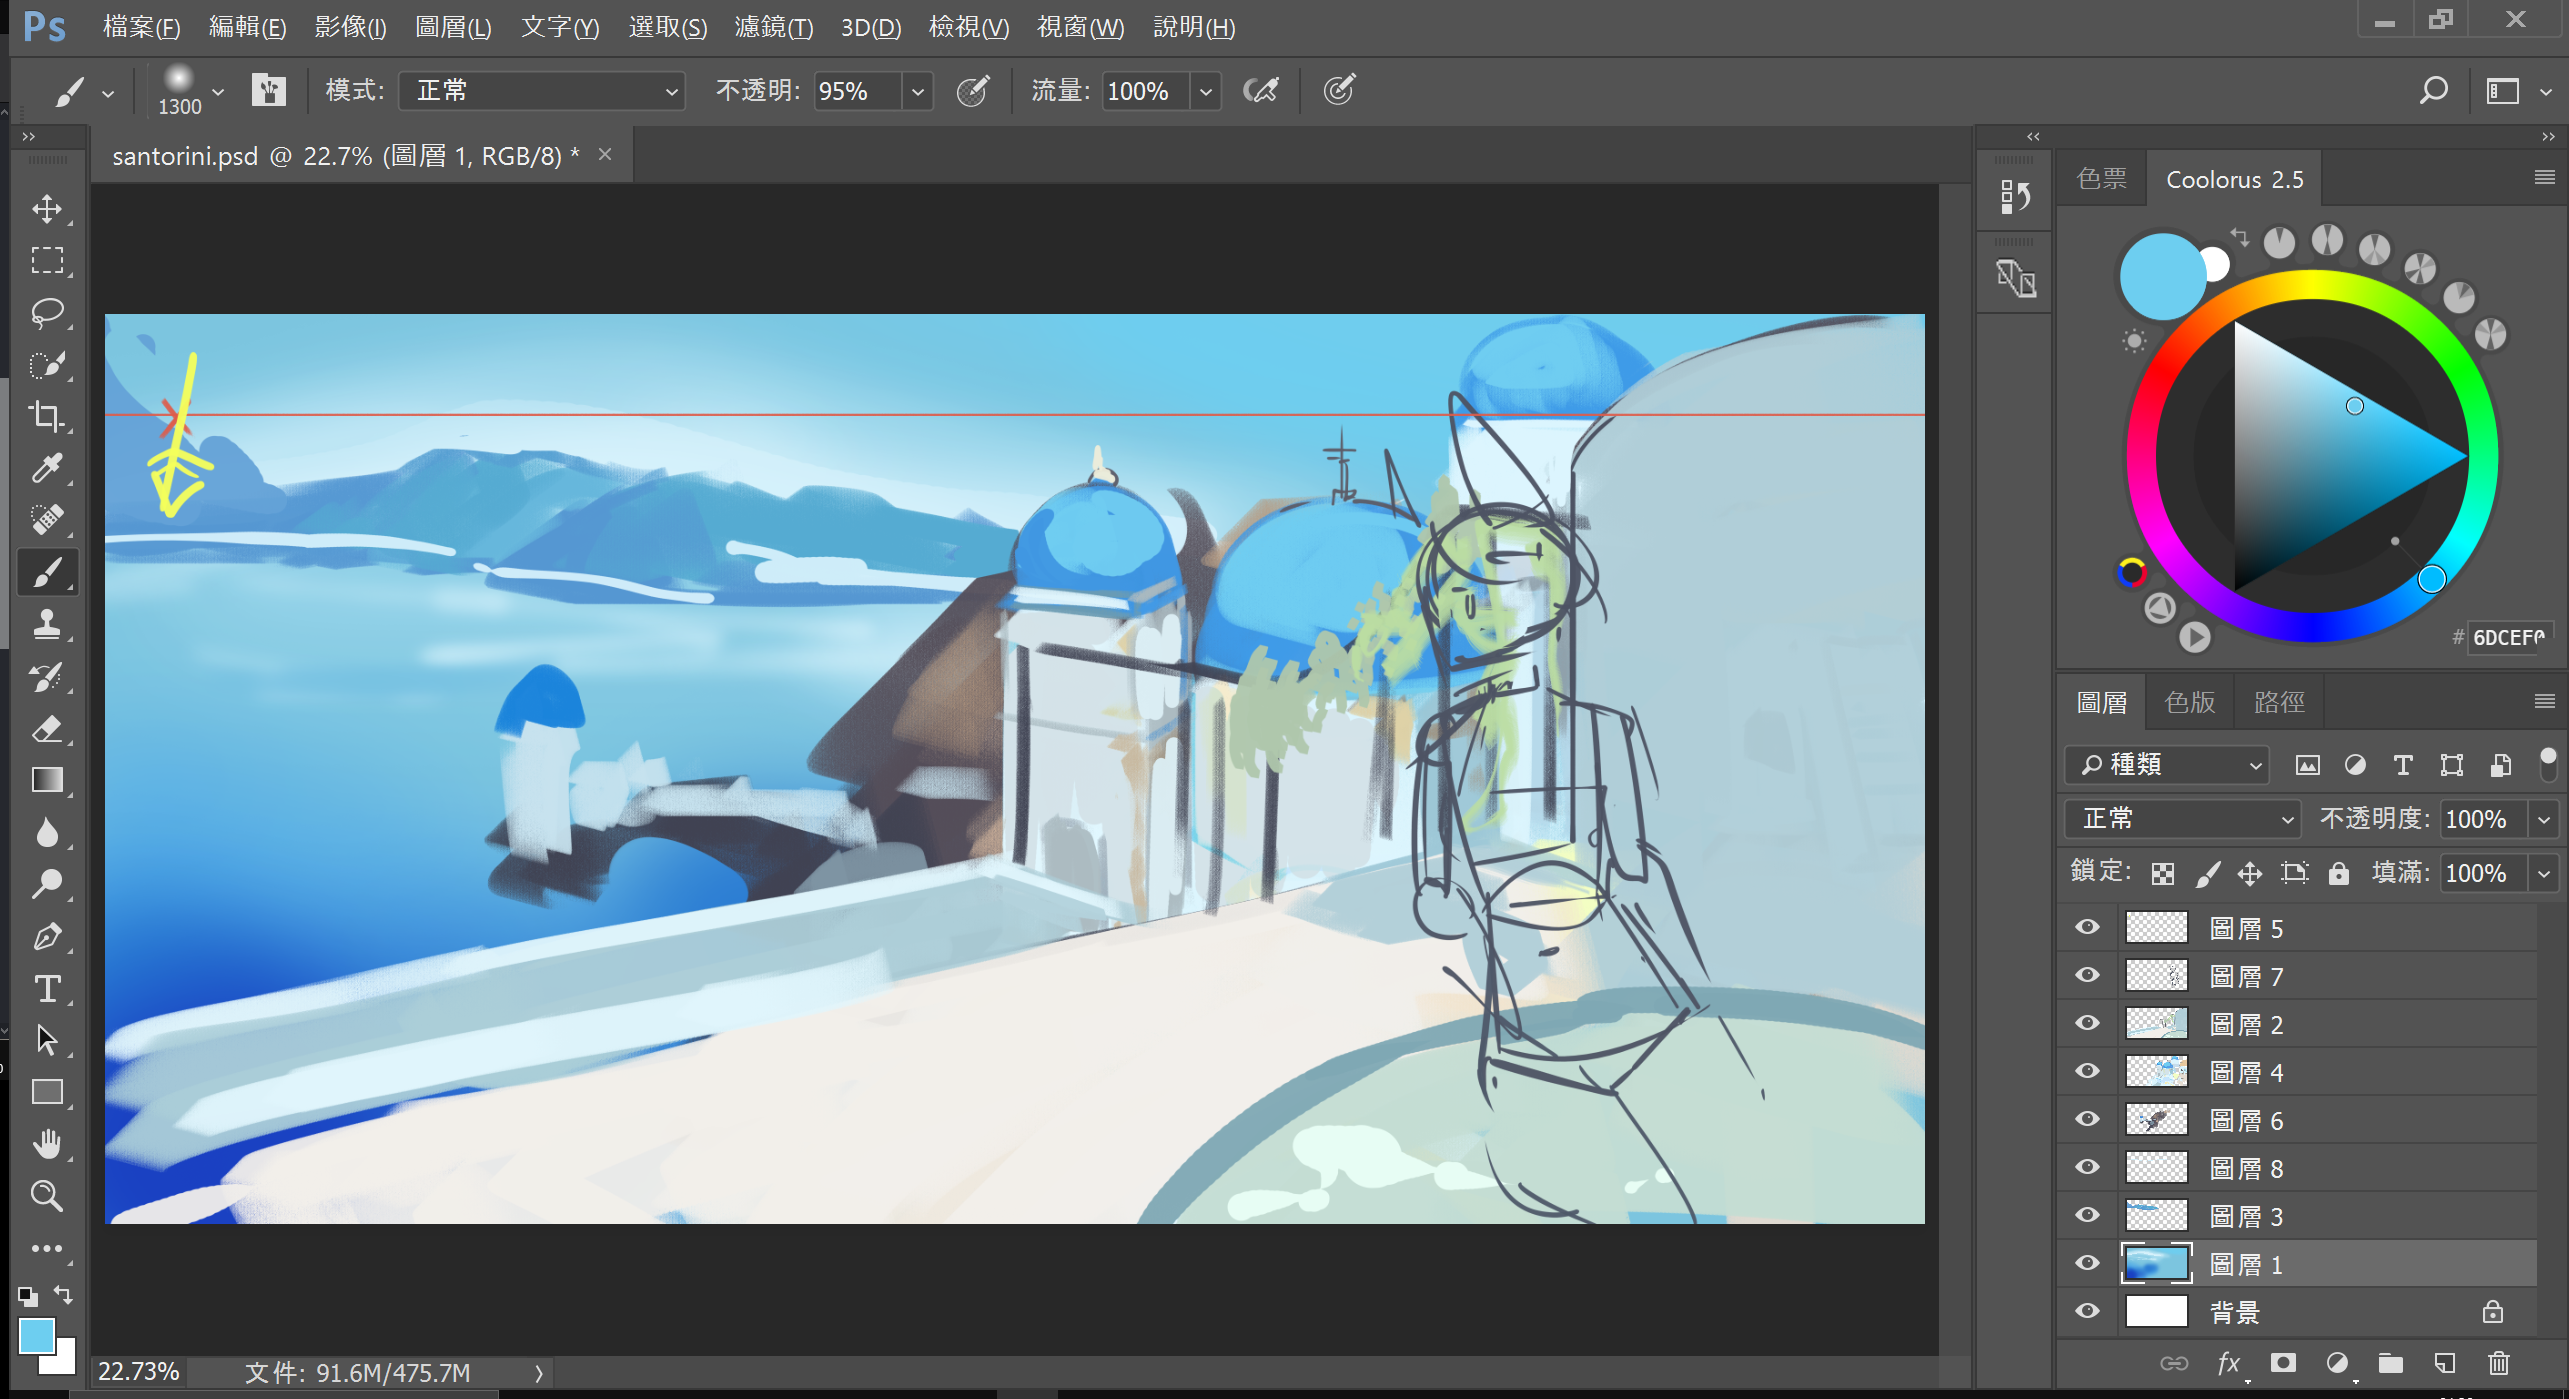Open the 不透明 opacity slider dropdown
The height and width of the screenshot is (1399, 2569).
pyautogui.click(x=917, y=91)
